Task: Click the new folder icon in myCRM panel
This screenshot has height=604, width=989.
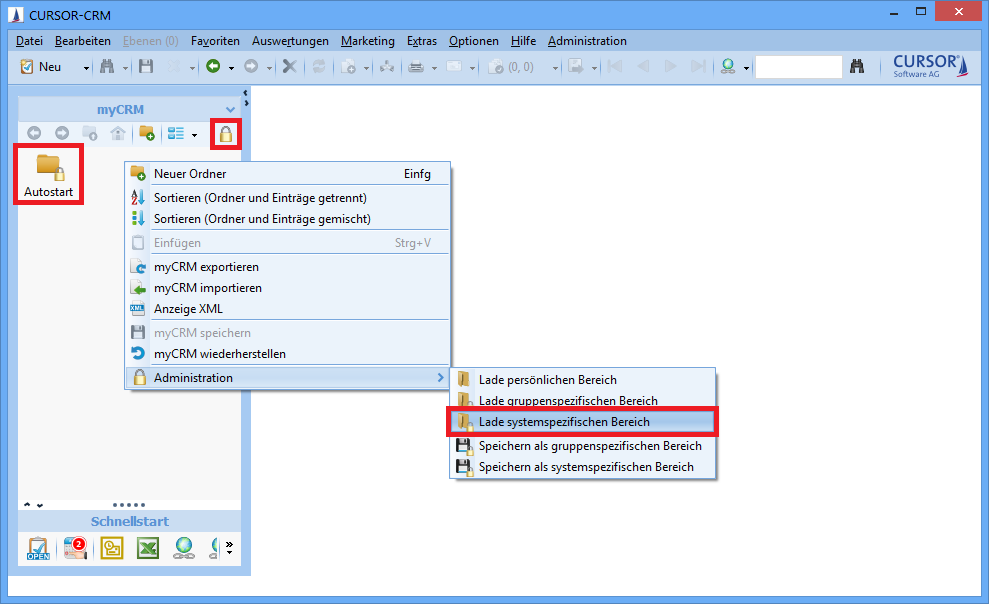Action: [x=146, y=134]
